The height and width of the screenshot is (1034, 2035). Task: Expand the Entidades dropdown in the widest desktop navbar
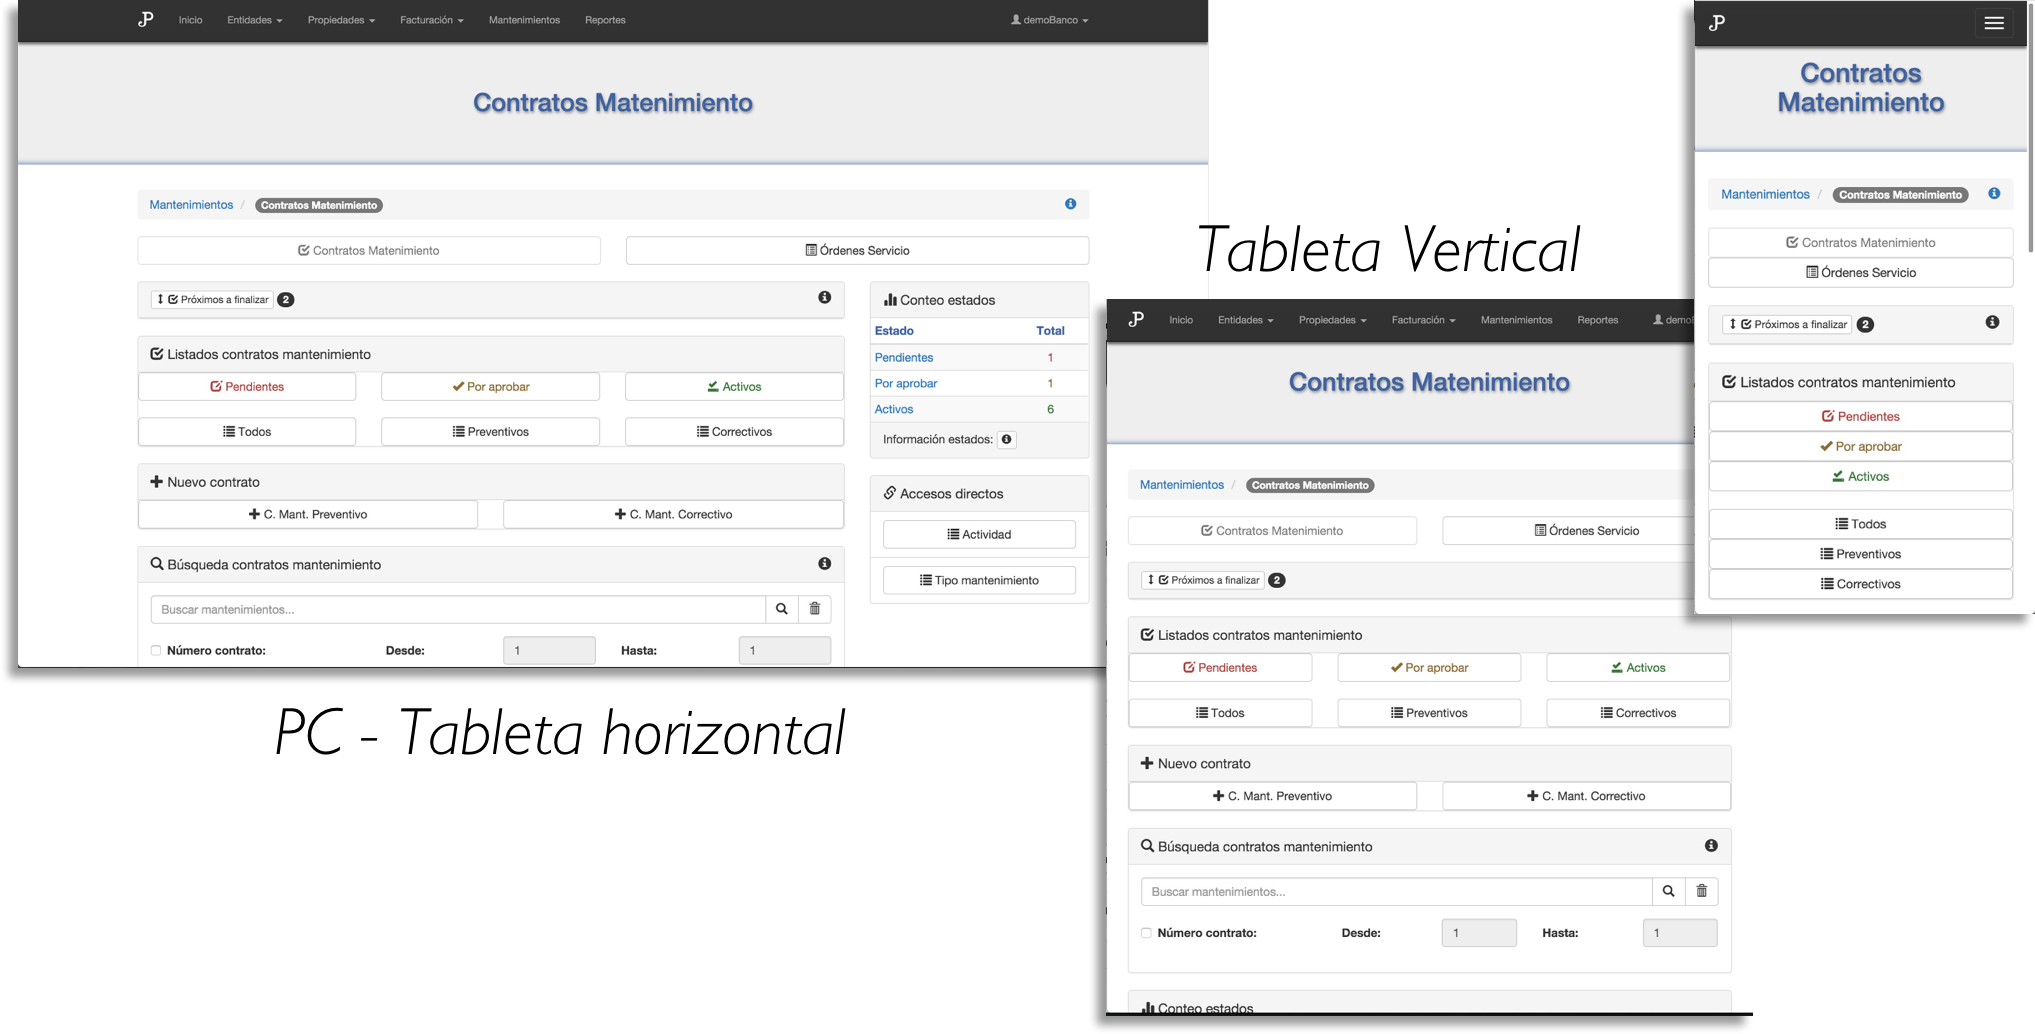coord(254,20)
